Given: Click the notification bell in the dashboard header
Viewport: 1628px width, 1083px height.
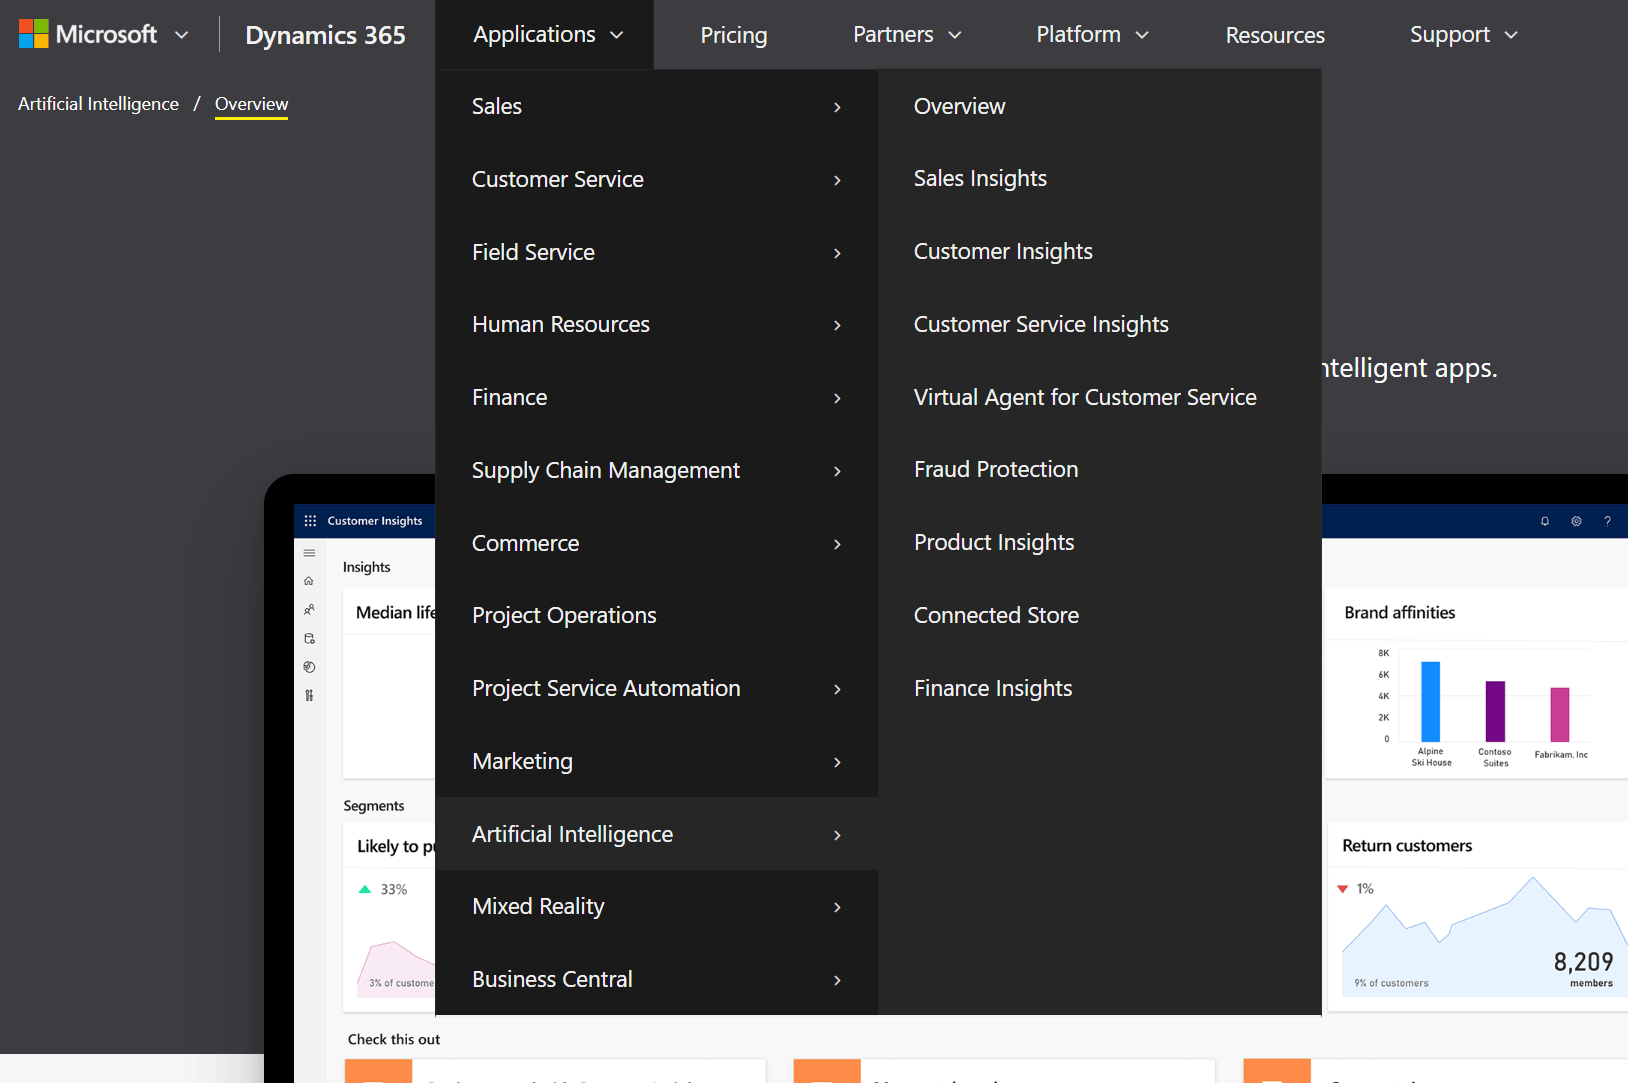Looking at the screenshot, I should 1545,521.
